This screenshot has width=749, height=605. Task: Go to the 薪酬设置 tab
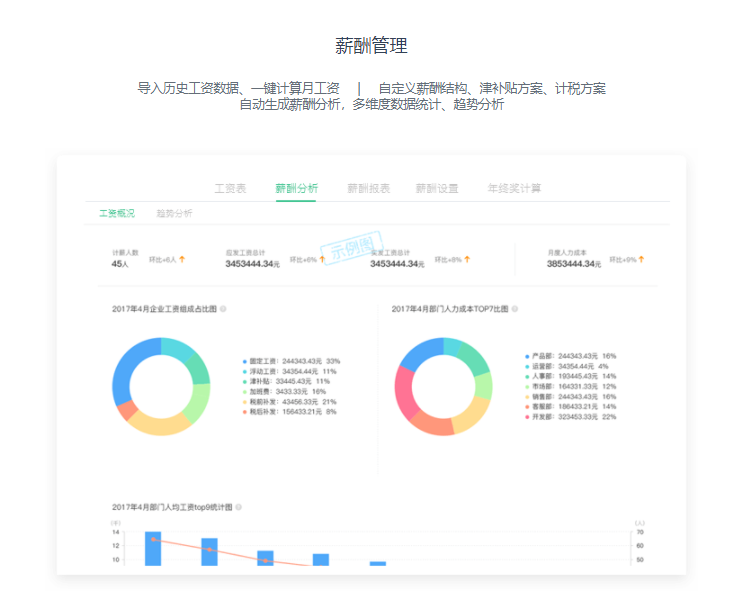click(437, 189)
